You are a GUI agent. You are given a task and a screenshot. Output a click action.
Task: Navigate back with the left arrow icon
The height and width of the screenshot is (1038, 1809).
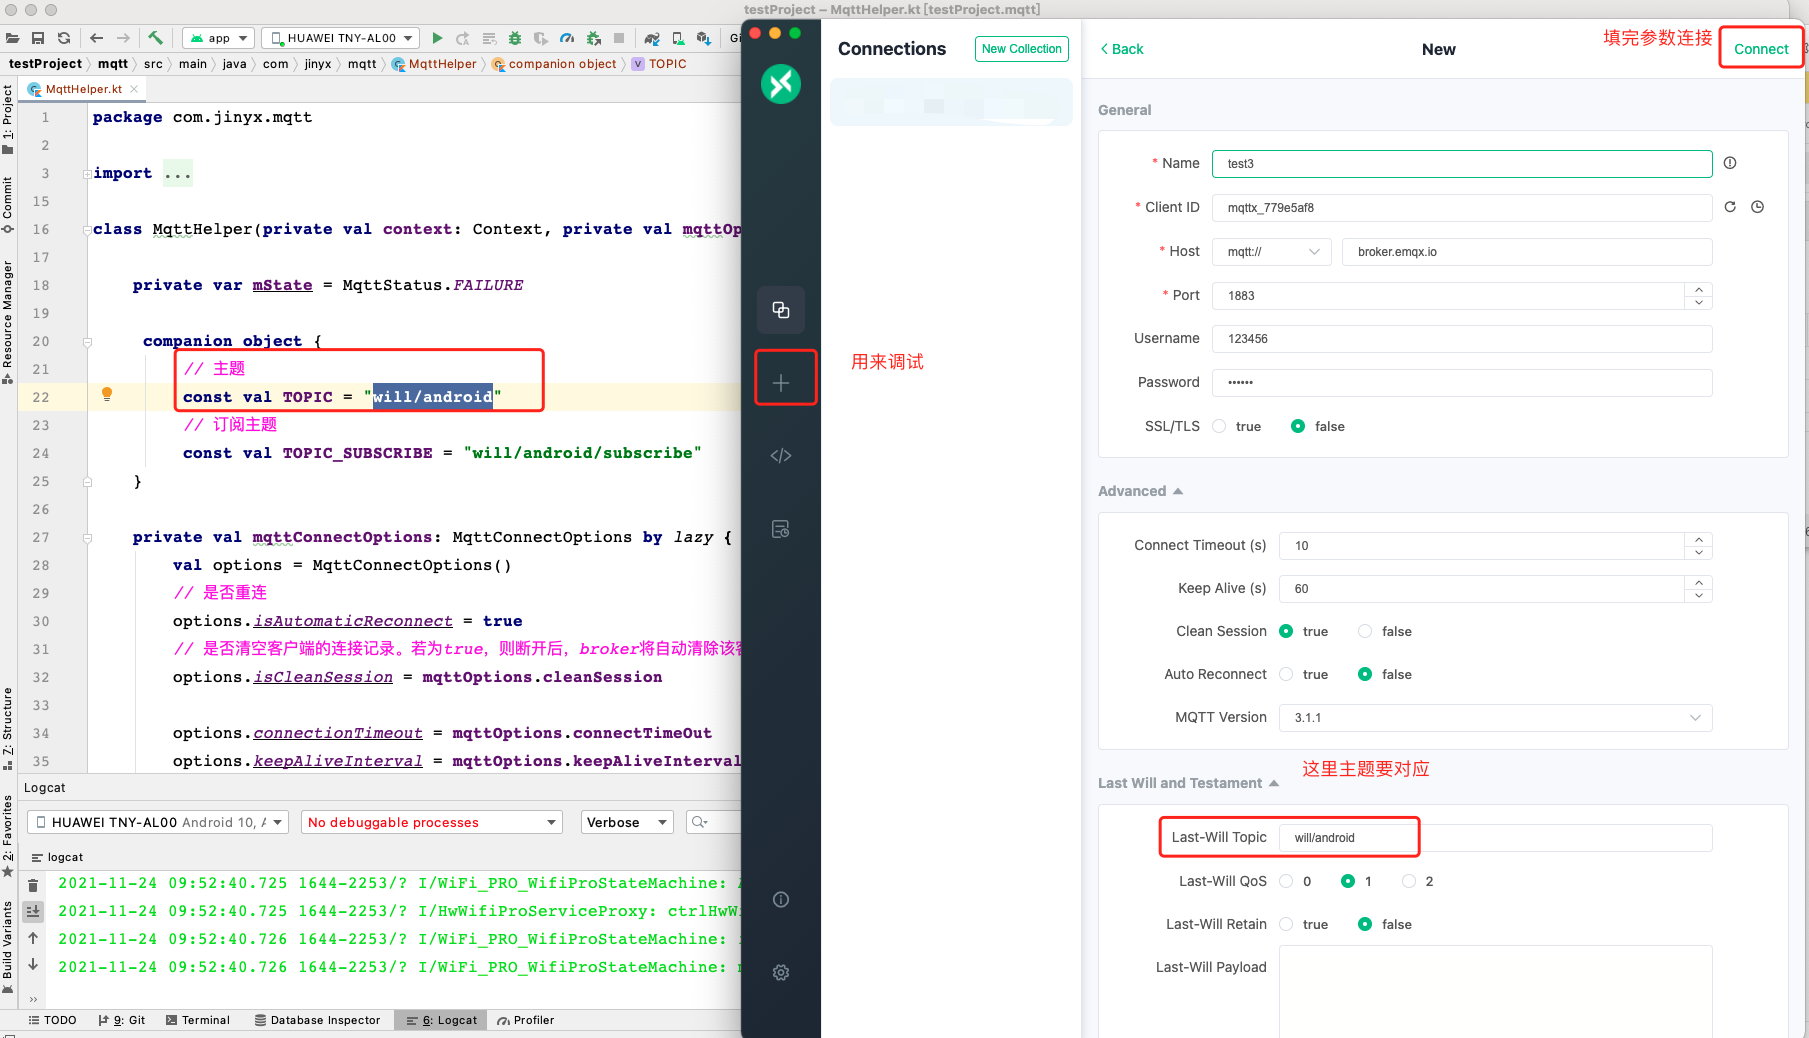pos(96,38)
